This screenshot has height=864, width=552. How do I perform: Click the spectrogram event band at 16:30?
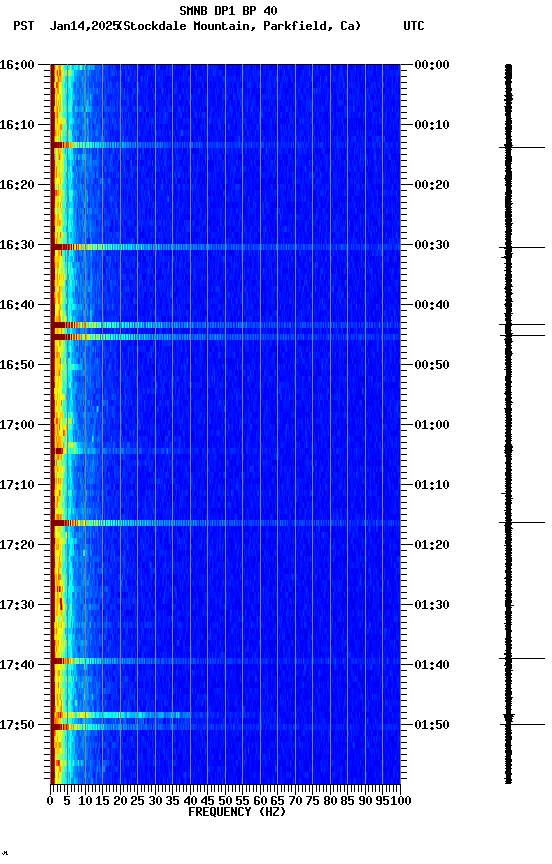coord(226,247)
